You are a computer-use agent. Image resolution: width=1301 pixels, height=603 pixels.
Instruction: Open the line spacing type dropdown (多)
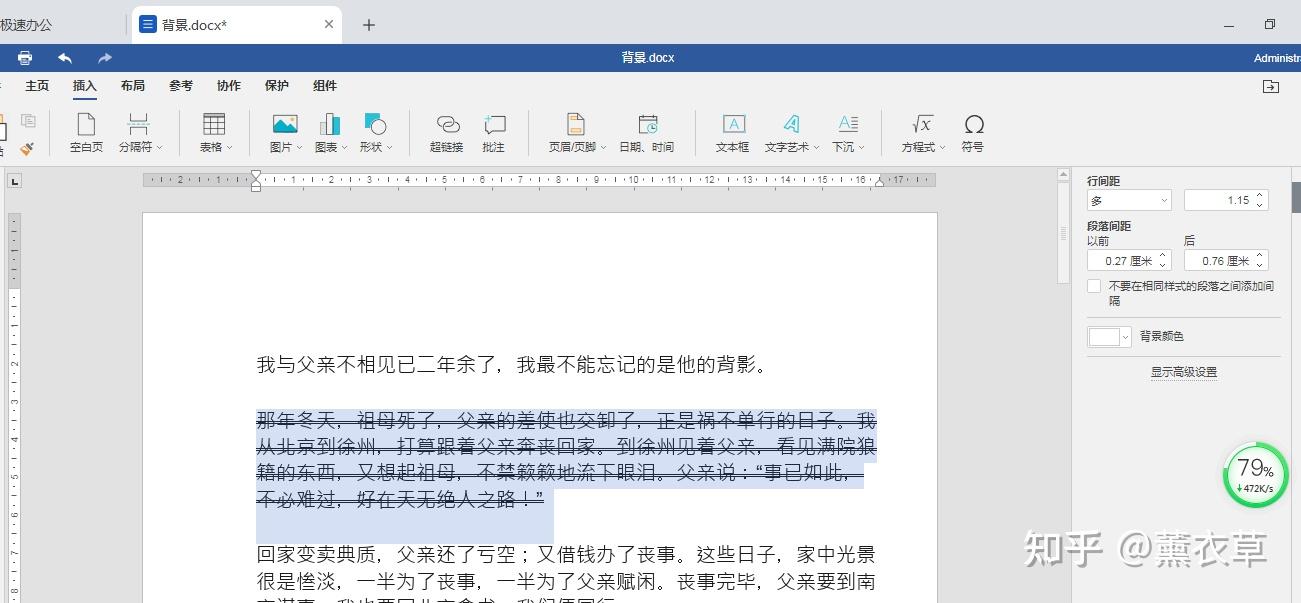(x=1129, y=201)
